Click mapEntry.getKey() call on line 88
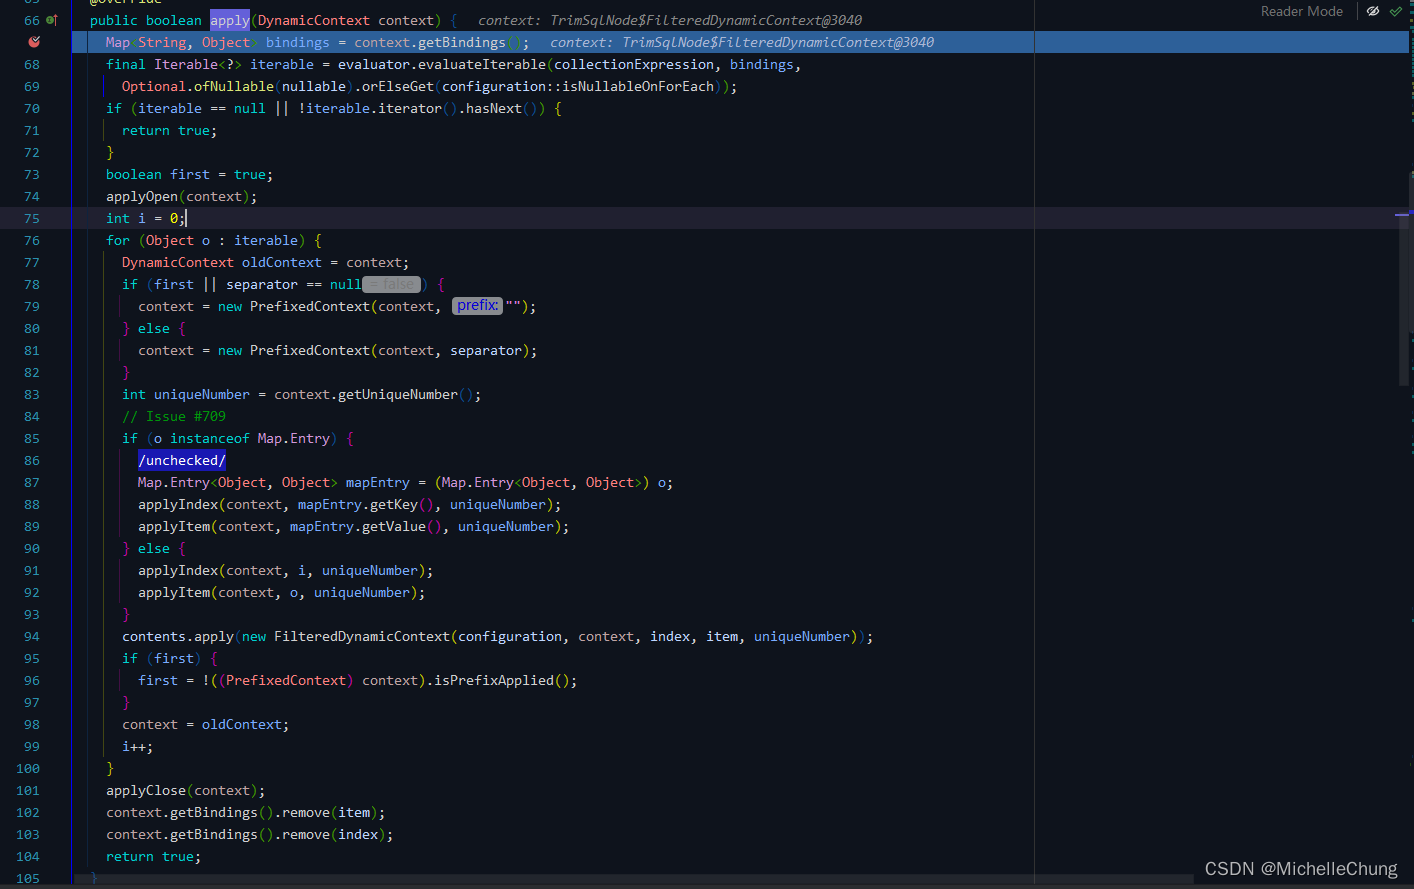The image size is (1414, 889). tap(366, 504)
